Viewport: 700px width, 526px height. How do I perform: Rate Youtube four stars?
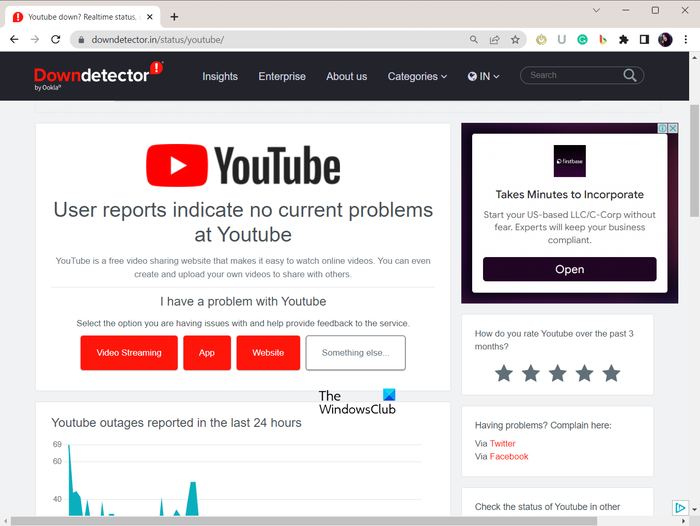[584, 373]
